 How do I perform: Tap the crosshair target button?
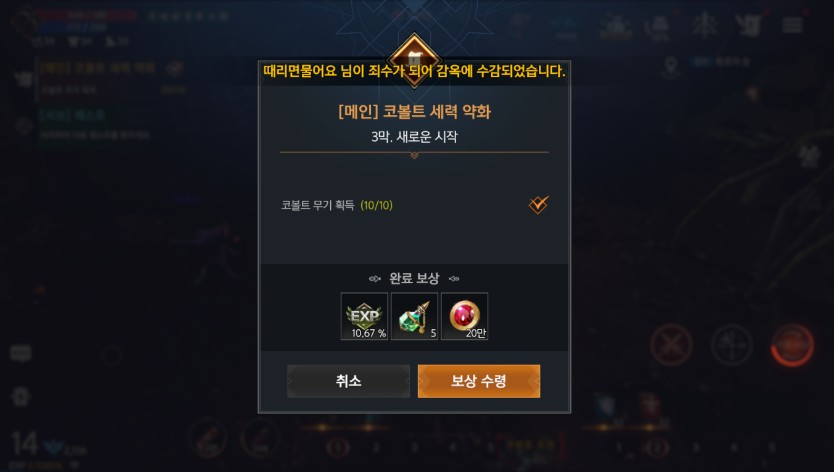[x=732, y=346]
